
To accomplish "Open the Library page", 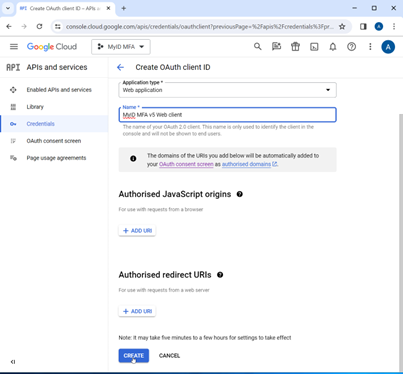I will click(x=35, y=107).
